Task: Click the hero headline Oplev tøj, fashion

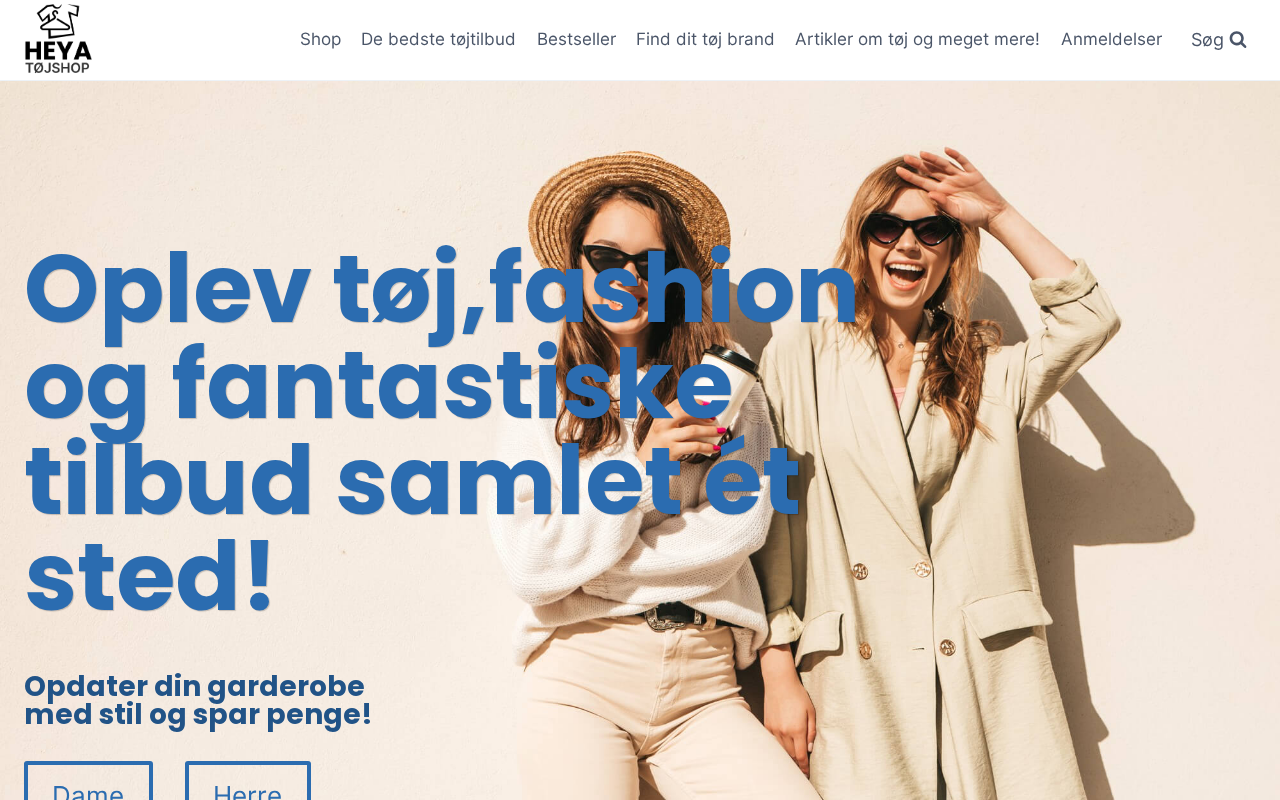Action: click(441, 290)
